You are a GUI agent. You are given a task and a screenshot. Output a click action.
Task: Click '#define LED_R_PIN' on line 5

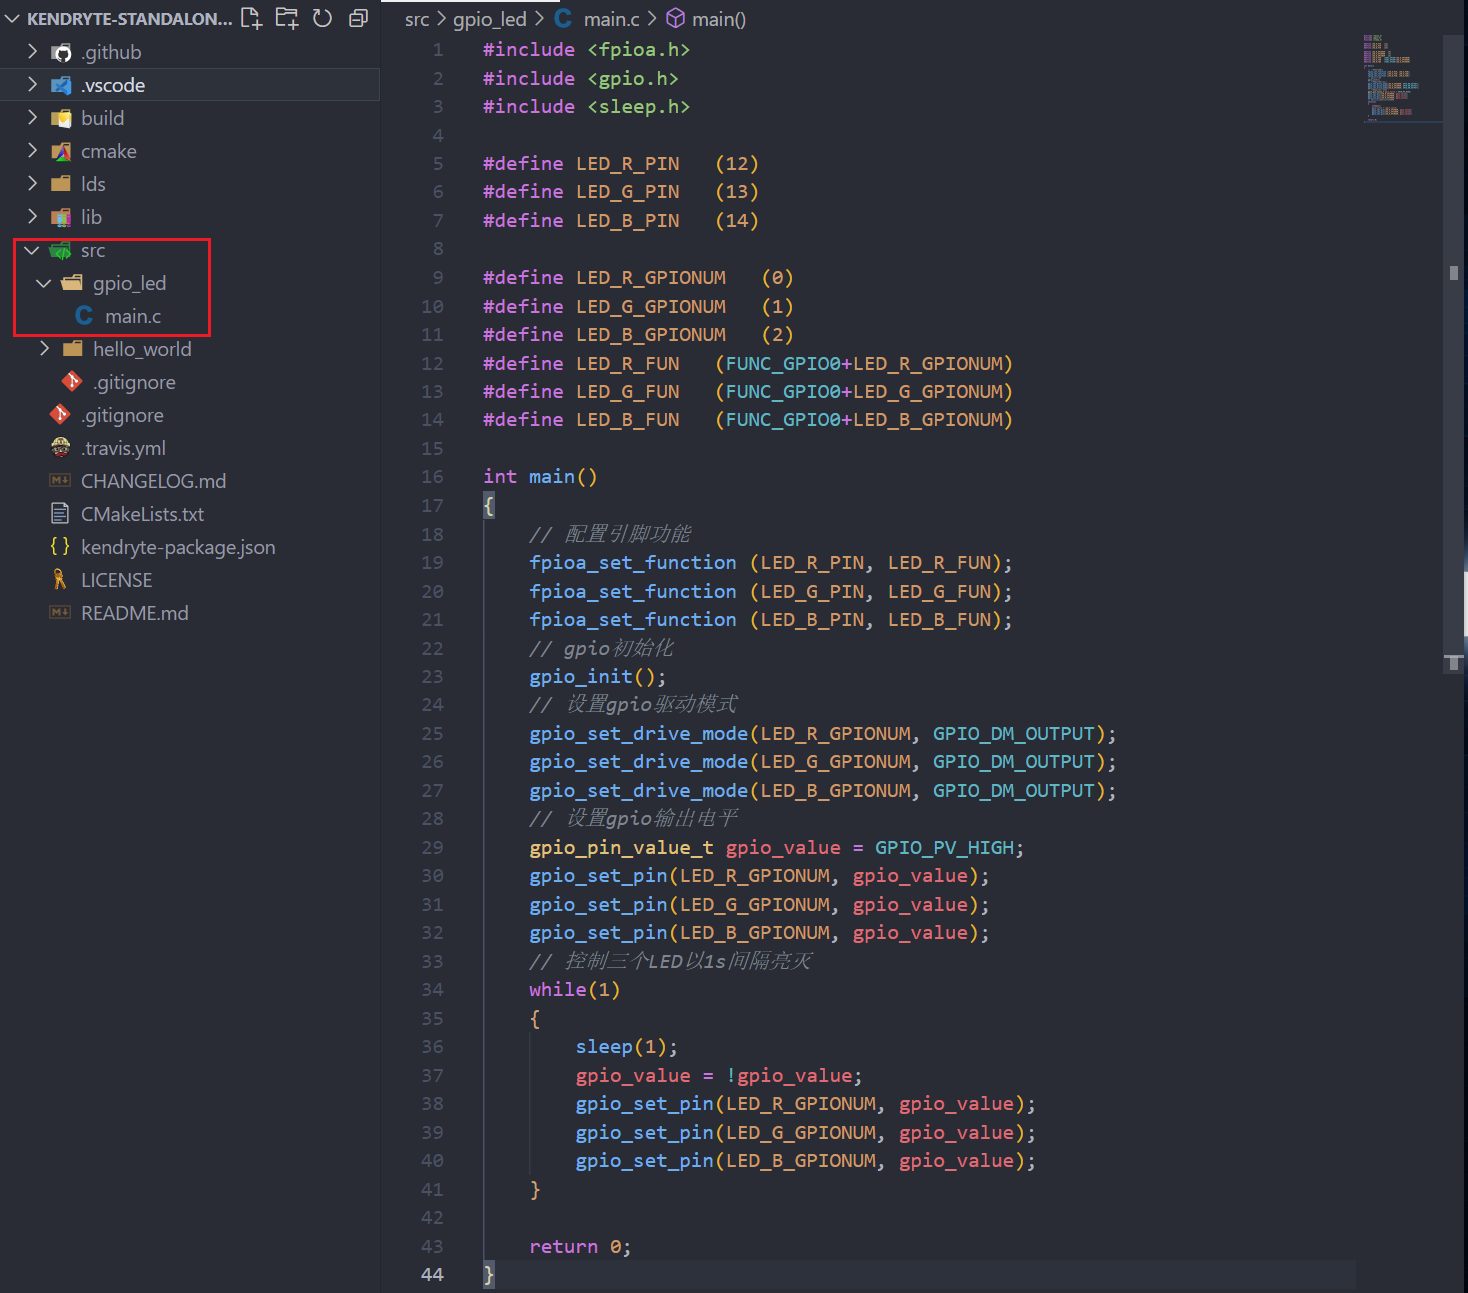pos(581,163)
